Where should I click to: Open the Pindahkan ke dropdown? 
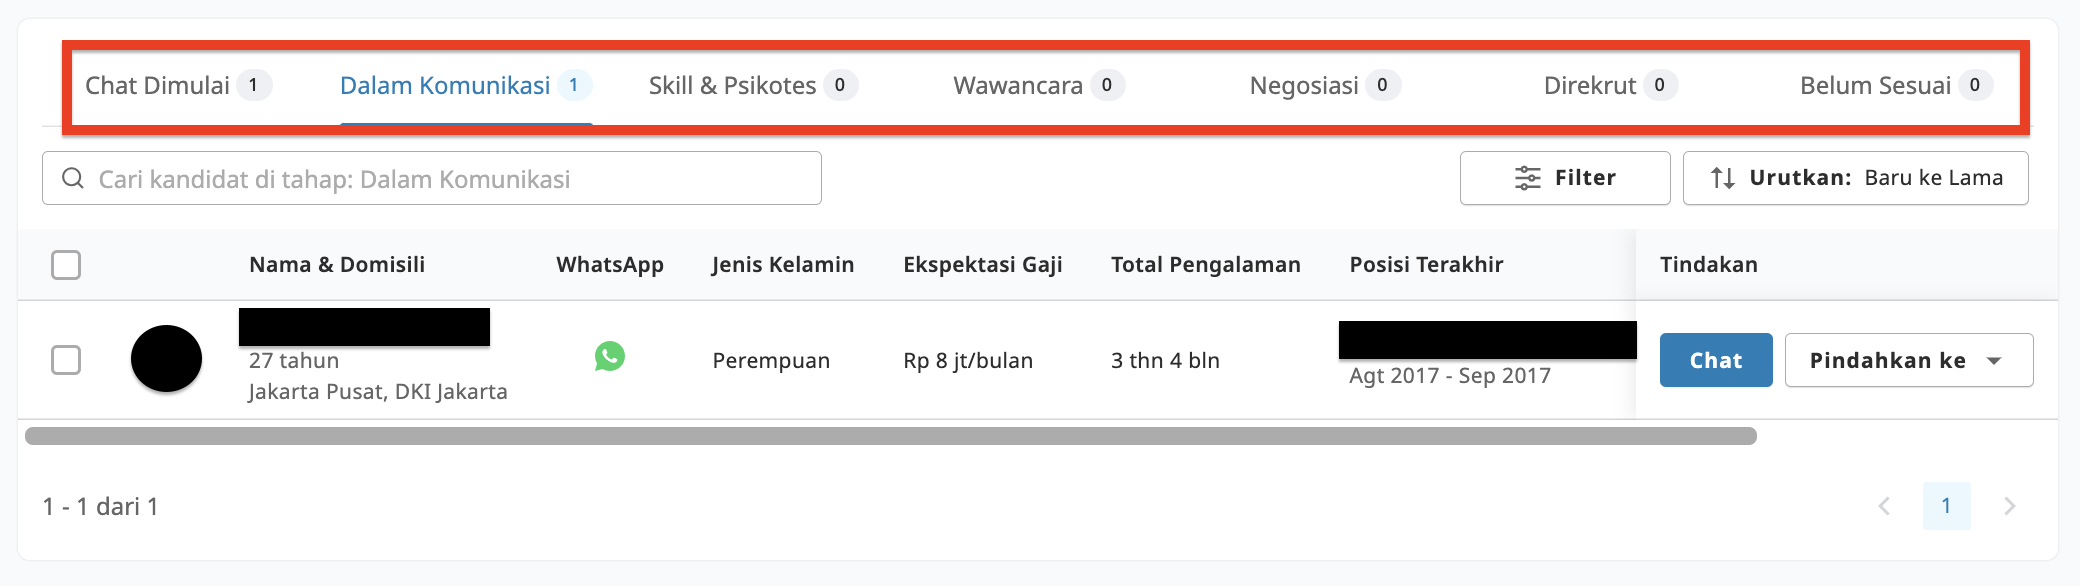[x=1908, y=359]
